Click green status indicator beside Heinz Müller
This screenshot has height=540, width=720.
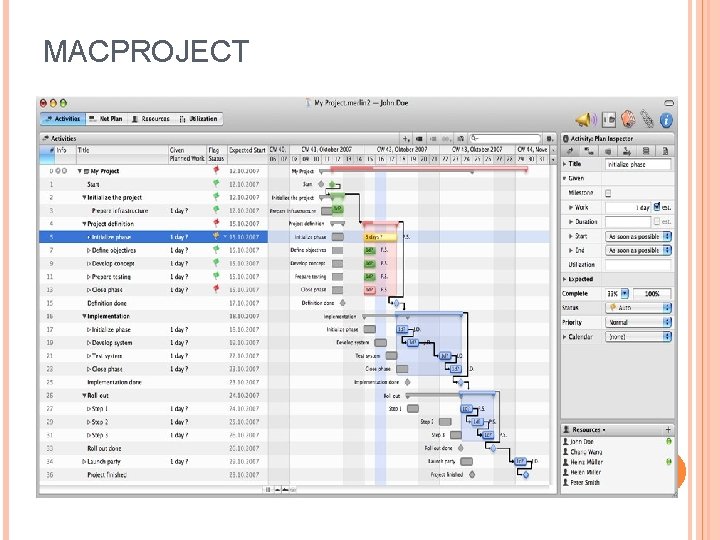669,462
